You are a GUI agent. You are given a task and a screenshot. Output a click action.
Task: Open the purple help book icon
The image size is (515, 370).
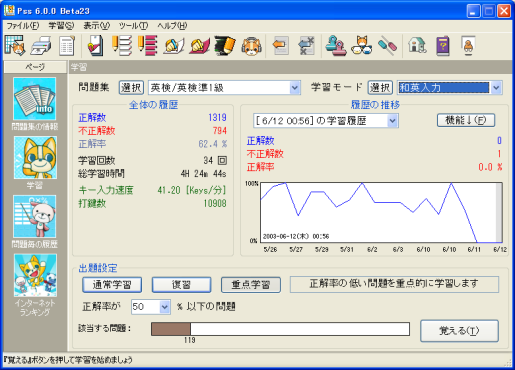point(443,46)
